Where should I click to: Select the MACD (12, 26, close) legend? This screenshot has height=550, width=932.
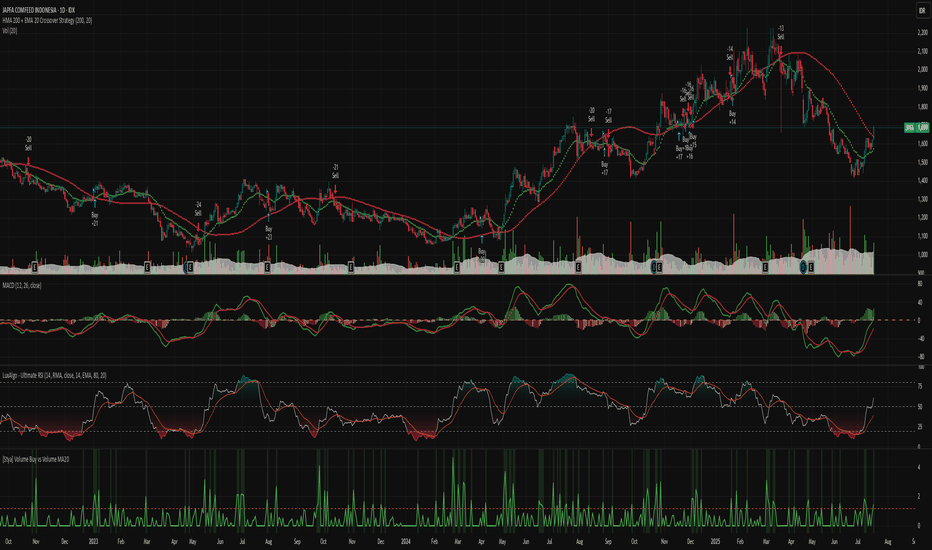click(22, 285)
